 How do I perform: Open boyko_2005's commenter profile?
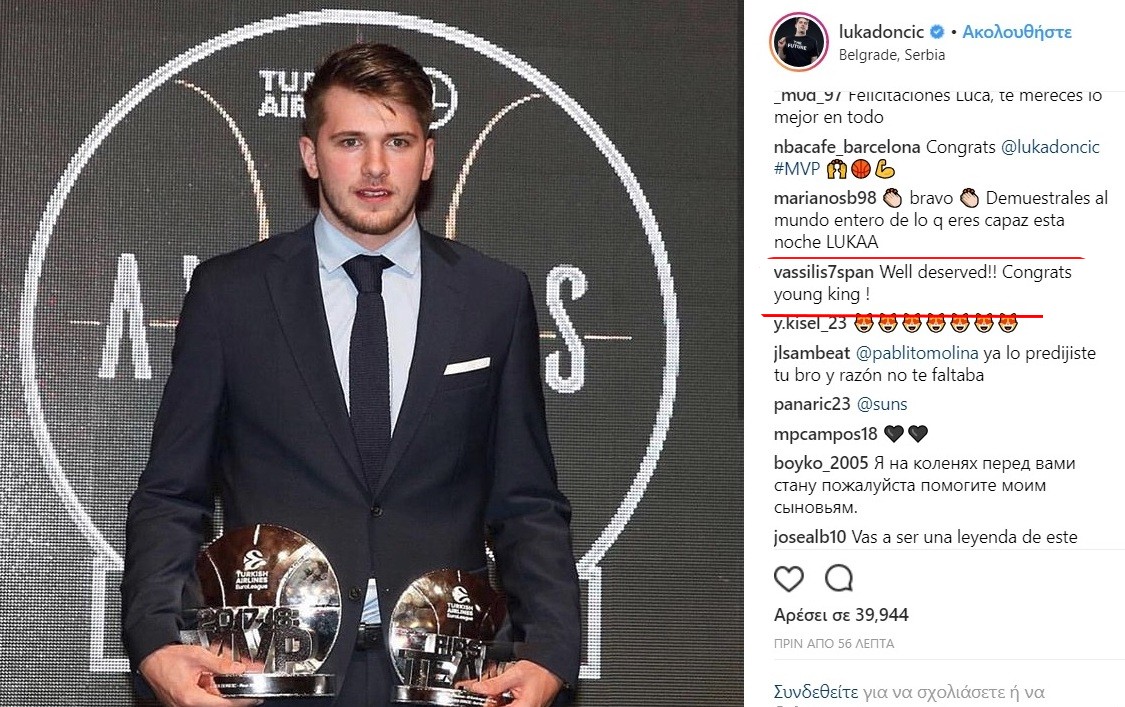tap(821, 464)
